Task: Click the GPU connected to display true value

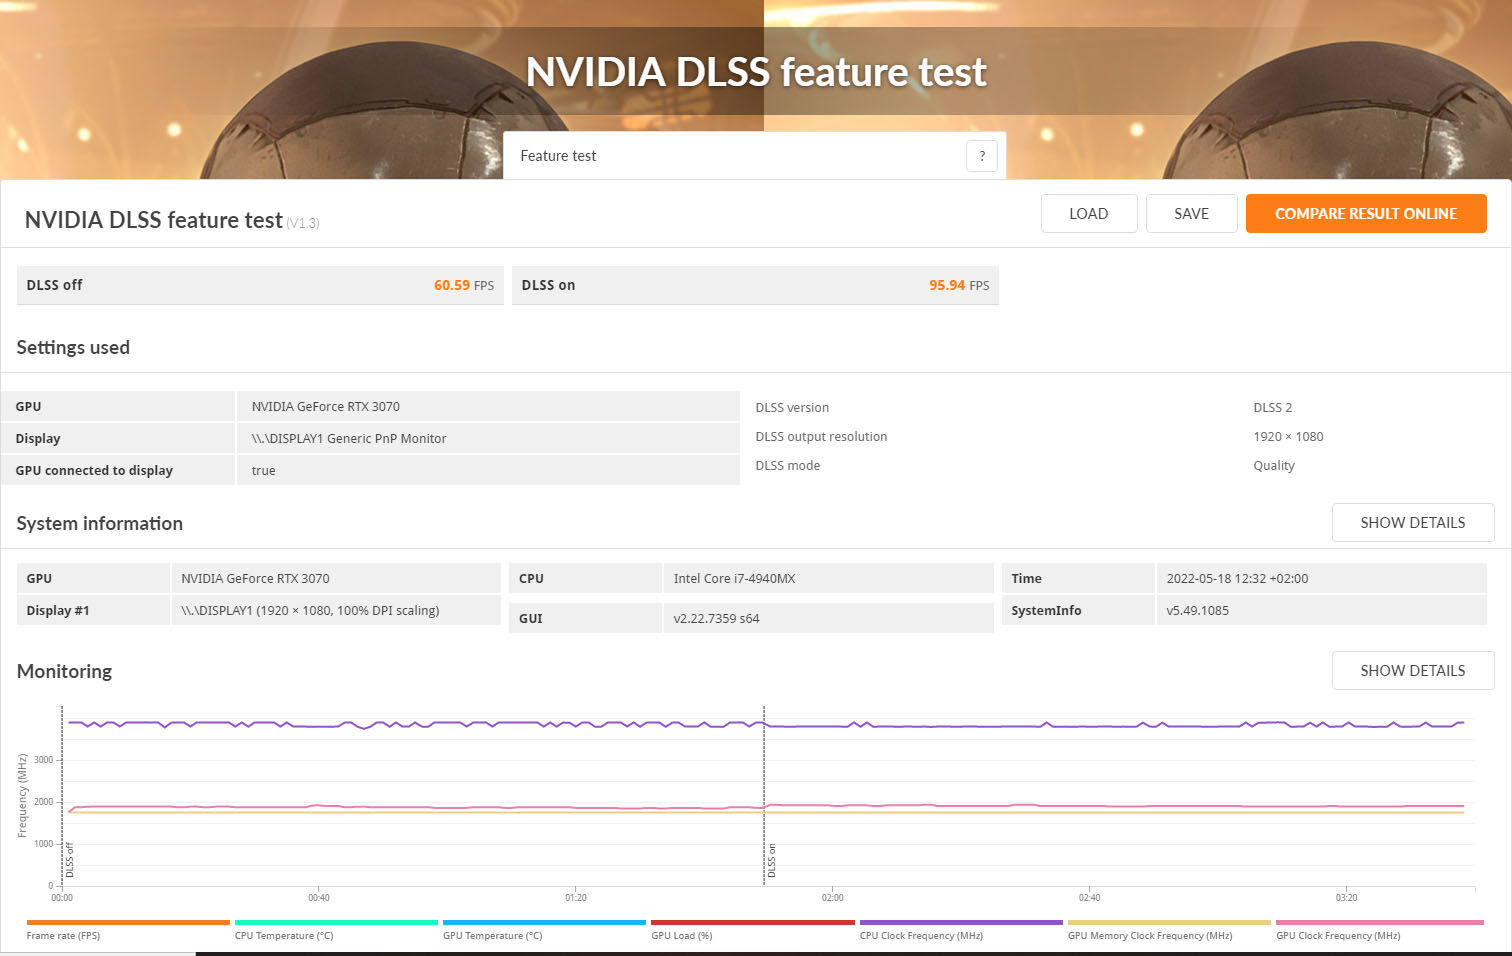Action: point(264,471)
